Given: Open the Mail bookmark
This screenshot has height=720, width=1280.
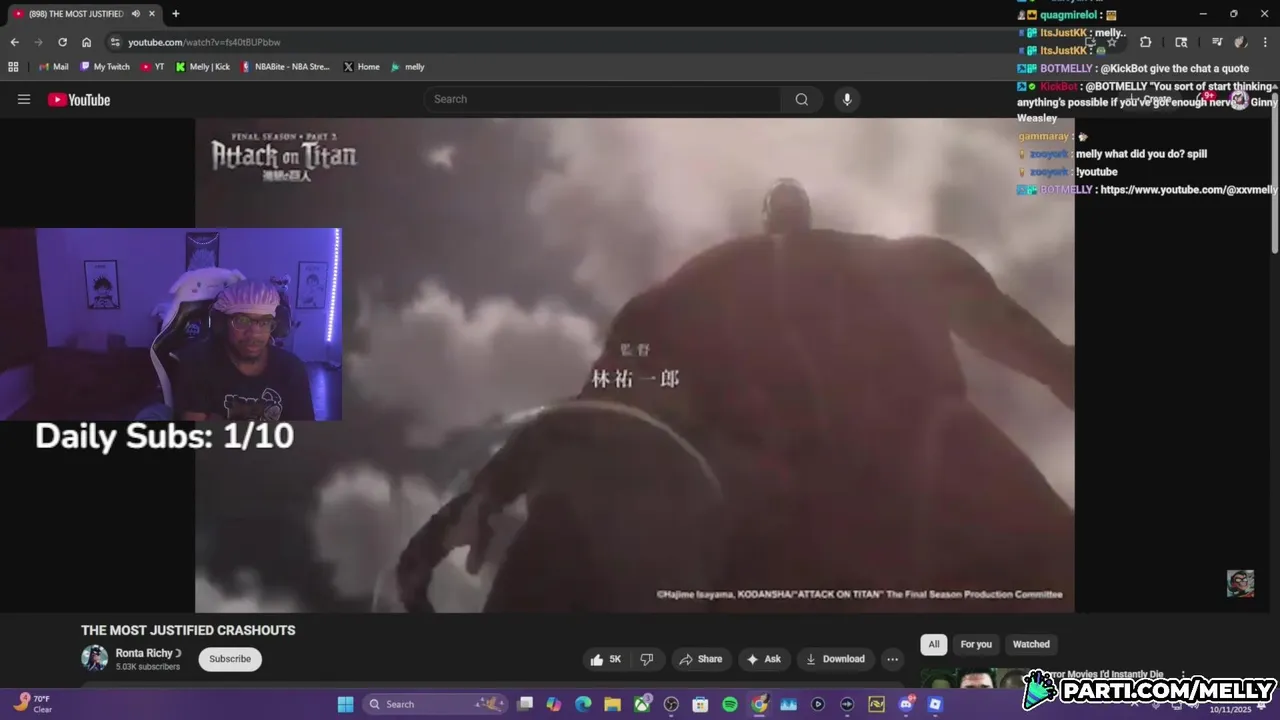Looking at the screenshot, I should [54, 67].
